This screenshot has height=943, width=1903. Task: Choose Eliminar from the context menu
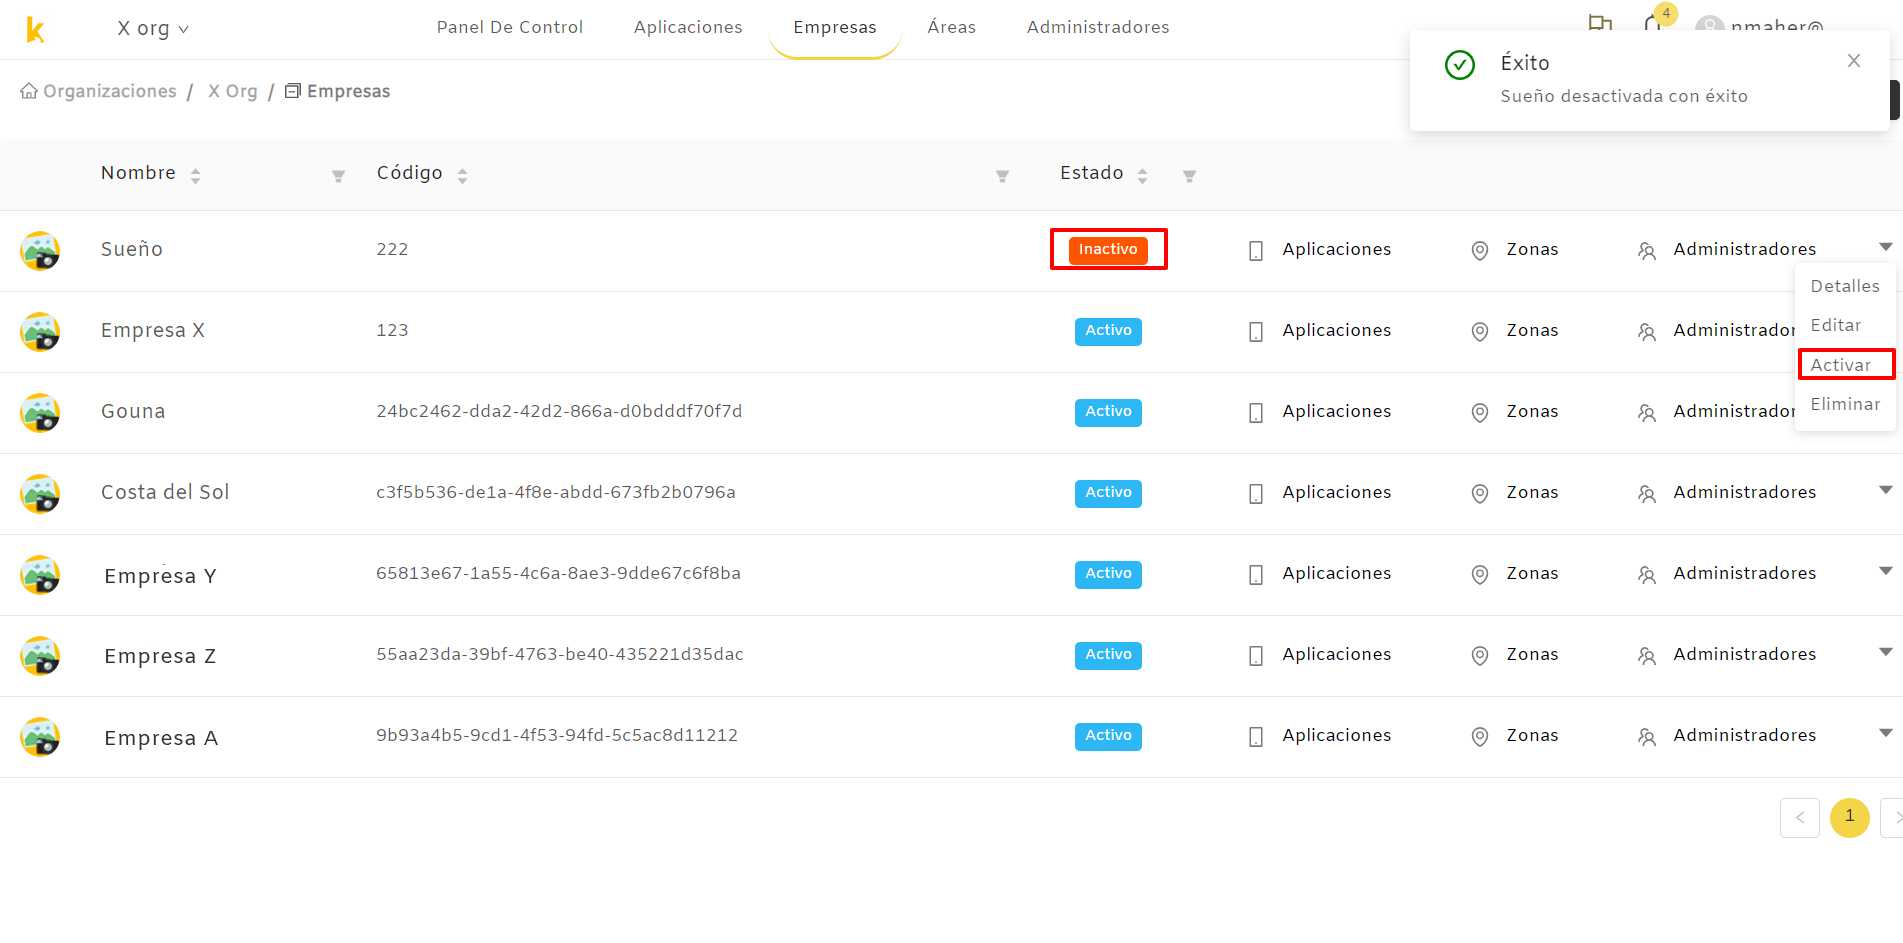point(1845,404)
